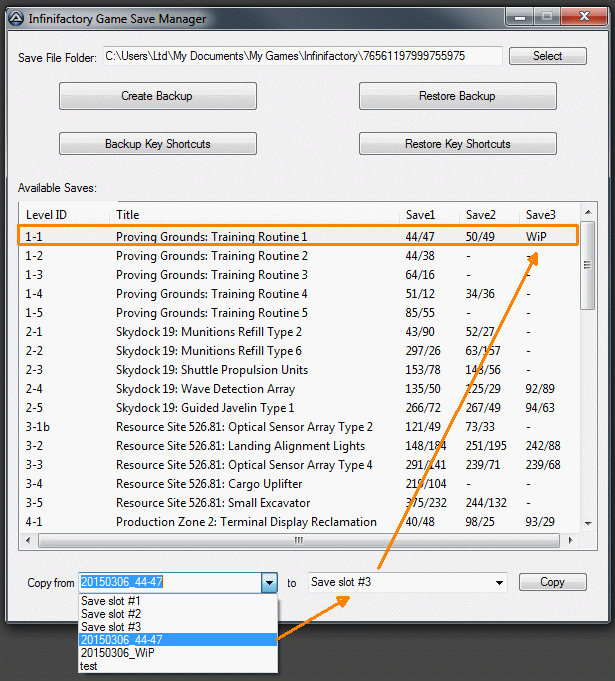Click the Select folder button
This screenshot has width=615, height=681.
pos(548,56)
